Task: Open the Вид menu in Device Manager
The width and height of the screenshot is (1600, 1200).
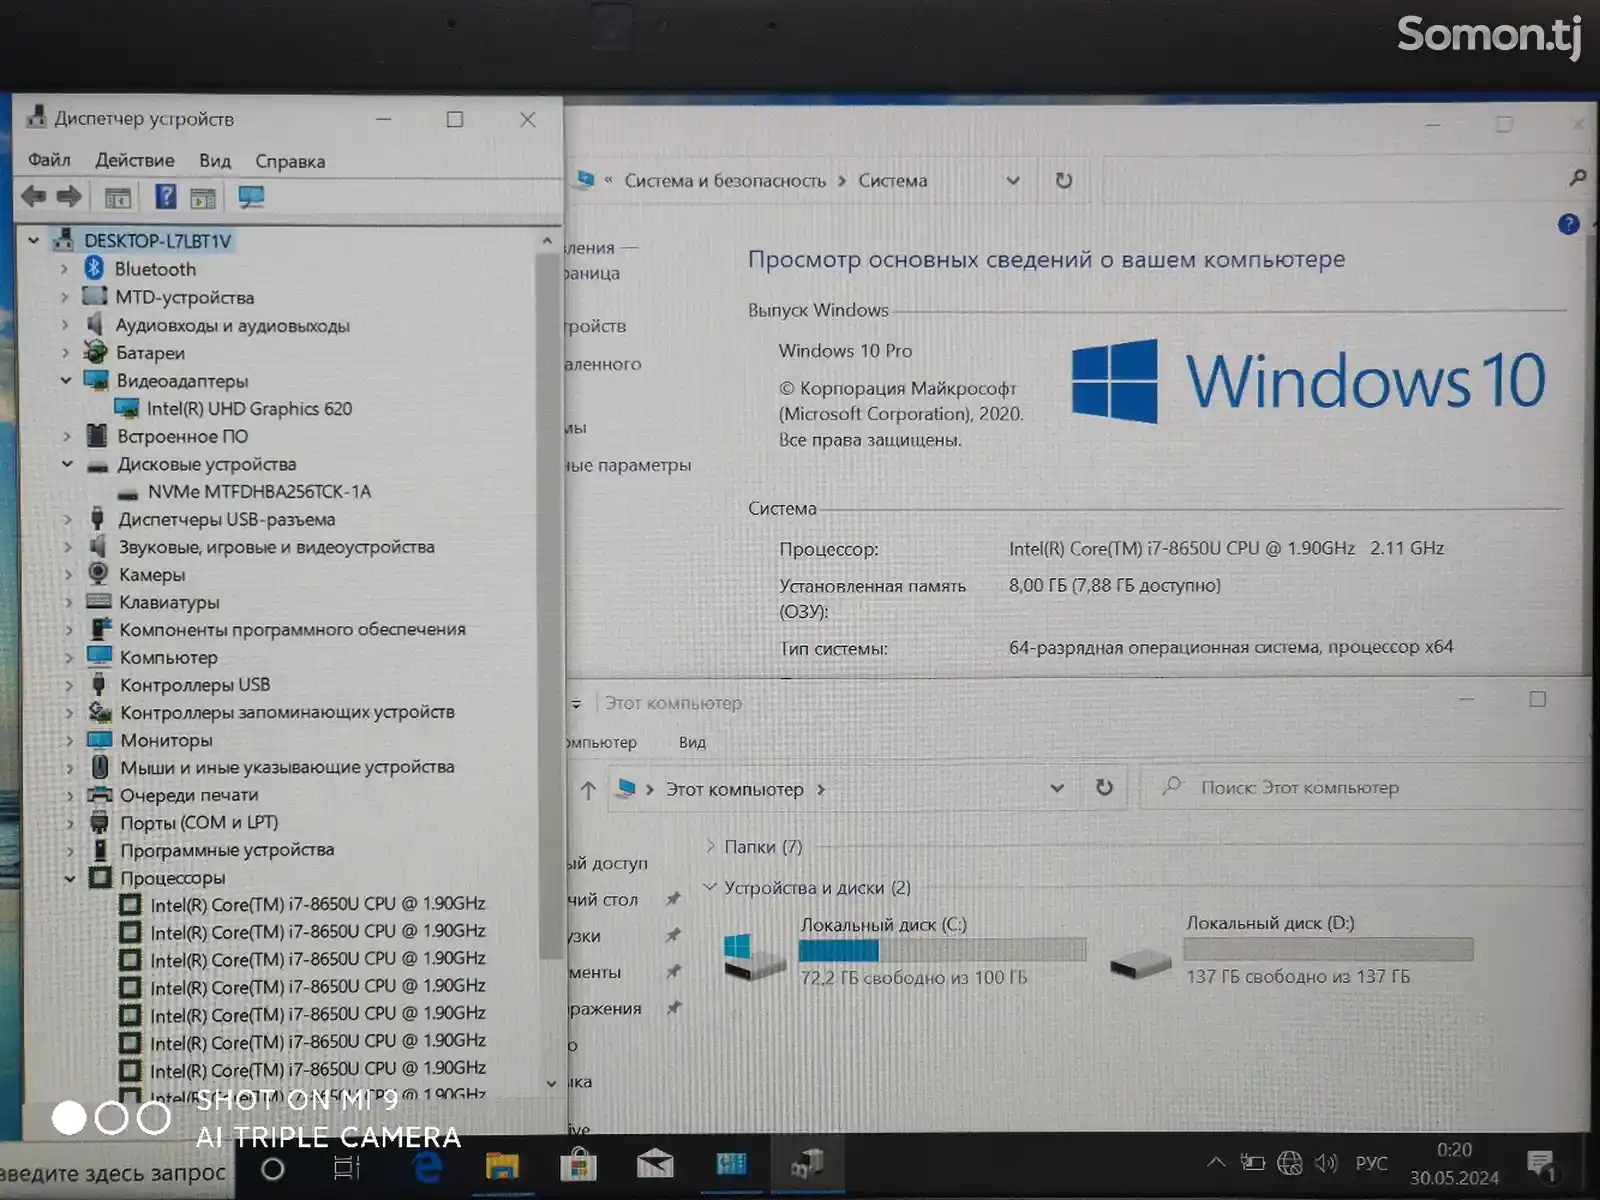Action: [x=215, y=161]
